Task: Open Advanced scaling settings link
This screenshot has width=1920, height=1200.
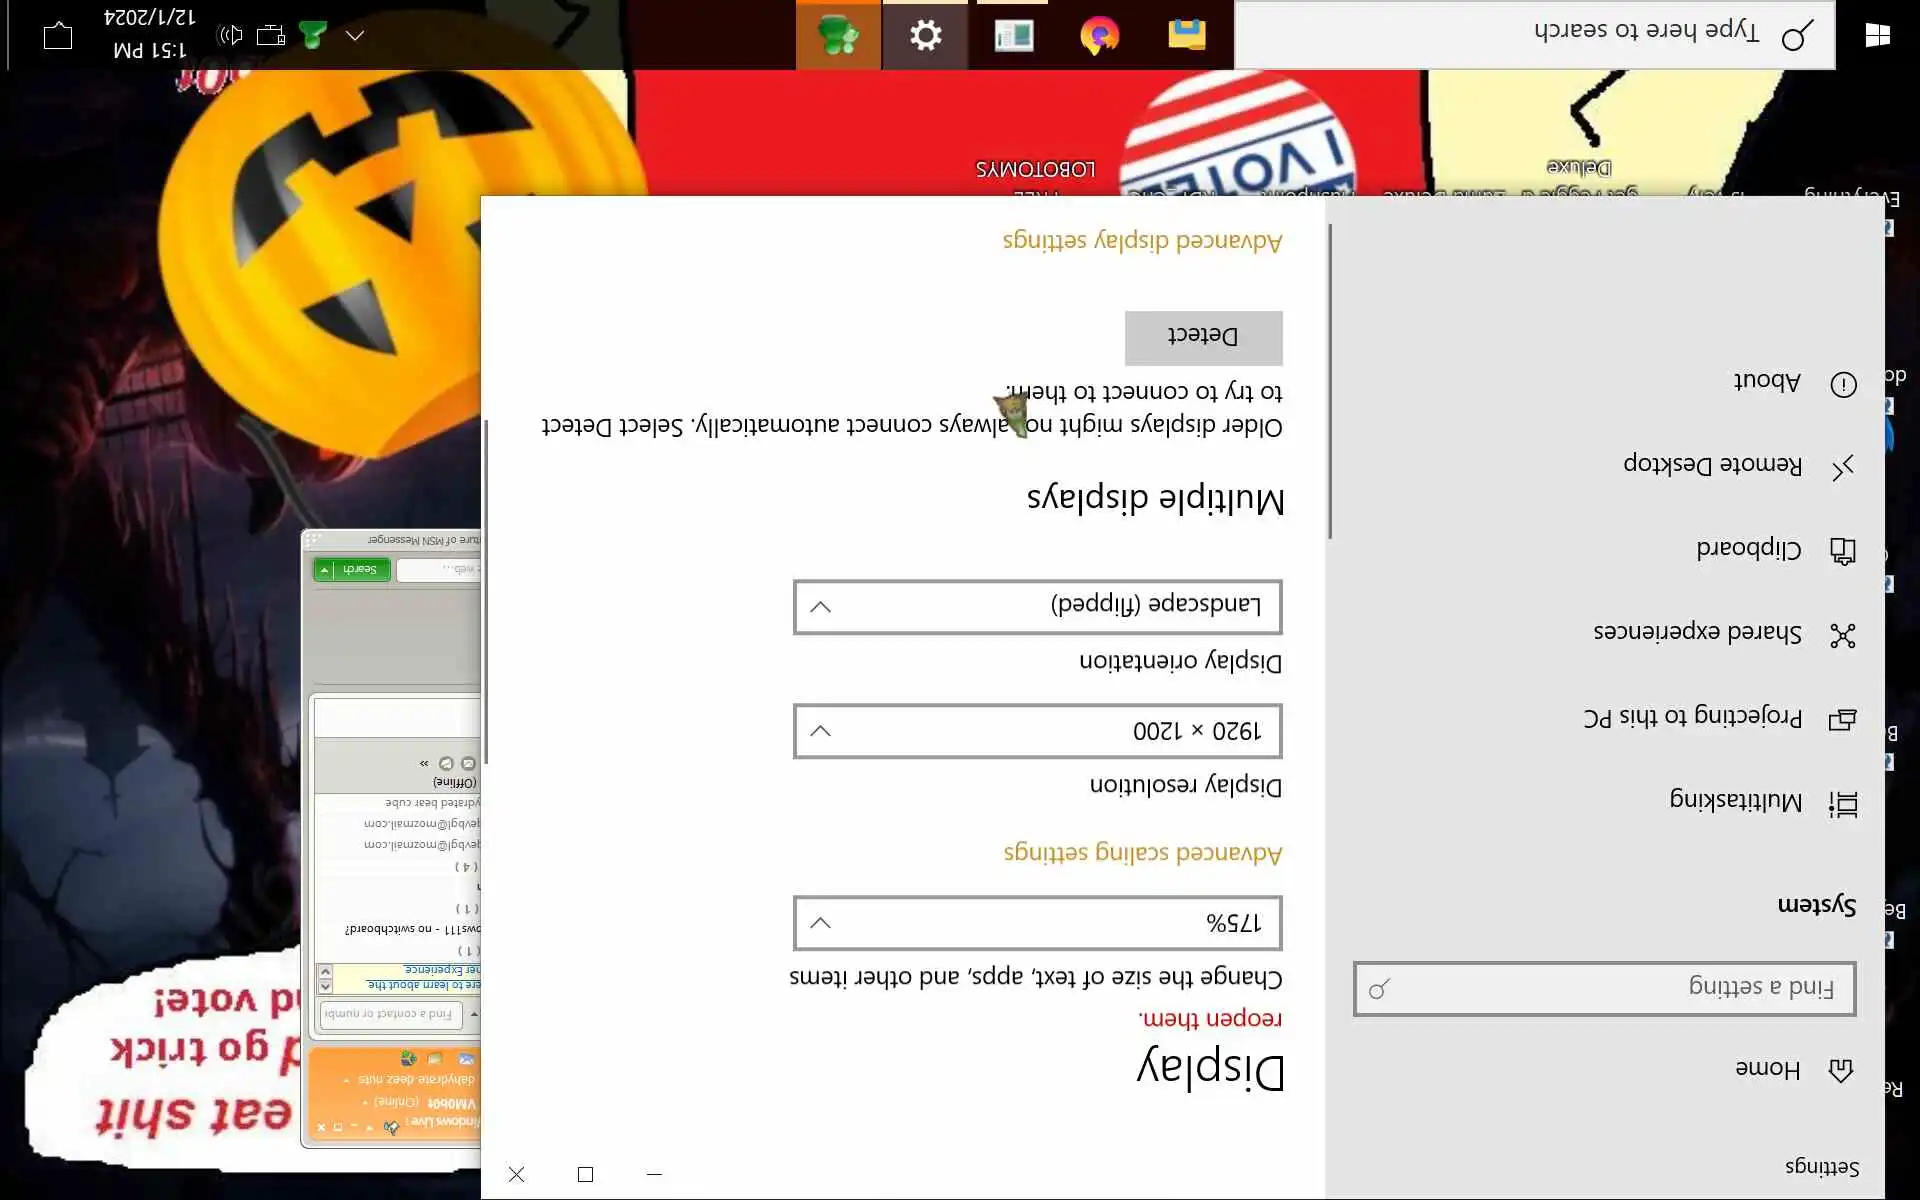Action: click(x=1142, y=852)
